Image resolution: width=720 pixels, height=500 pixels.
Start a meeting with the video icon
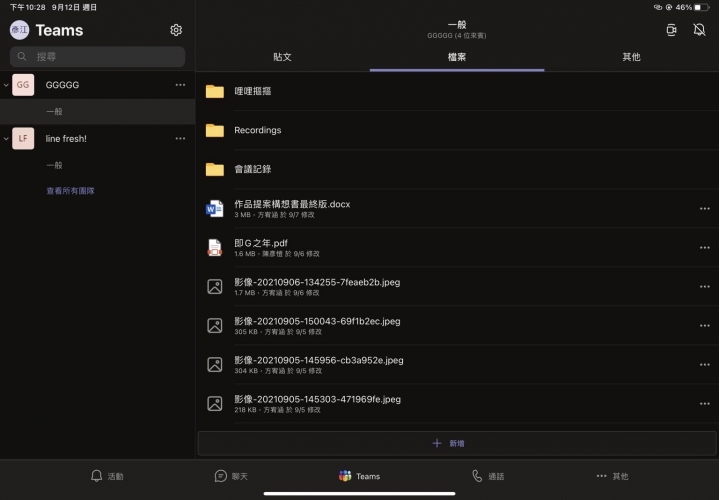[671, 30]
